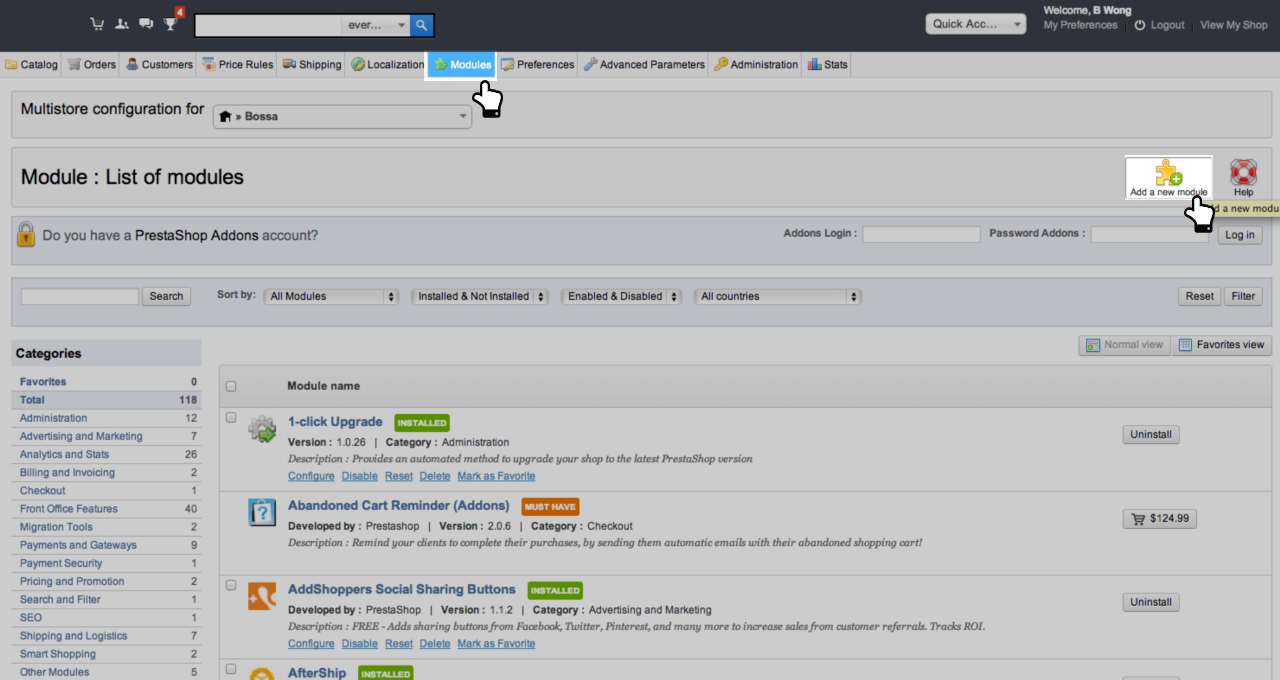
Task: Click Mark as Favorite under 1-click Upgrade
Action: tap(496, 476)
